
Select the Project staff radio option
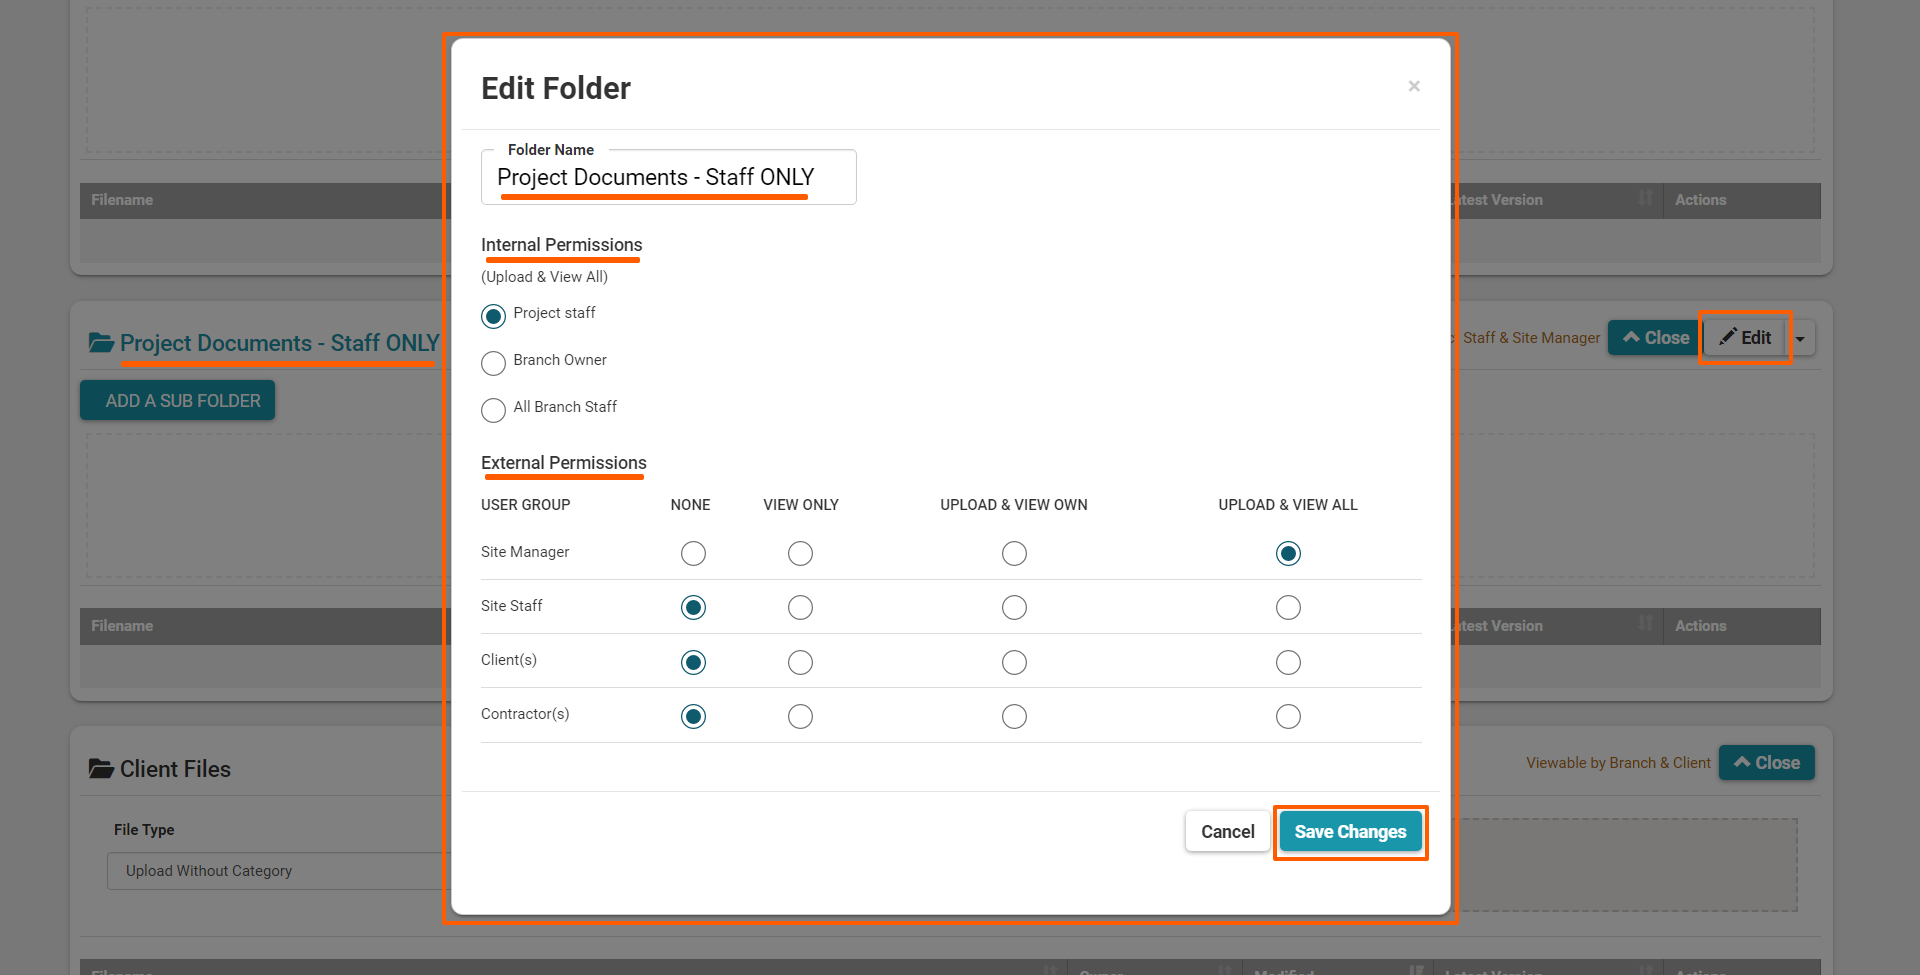pyautogui.click(x=493, y=316)
